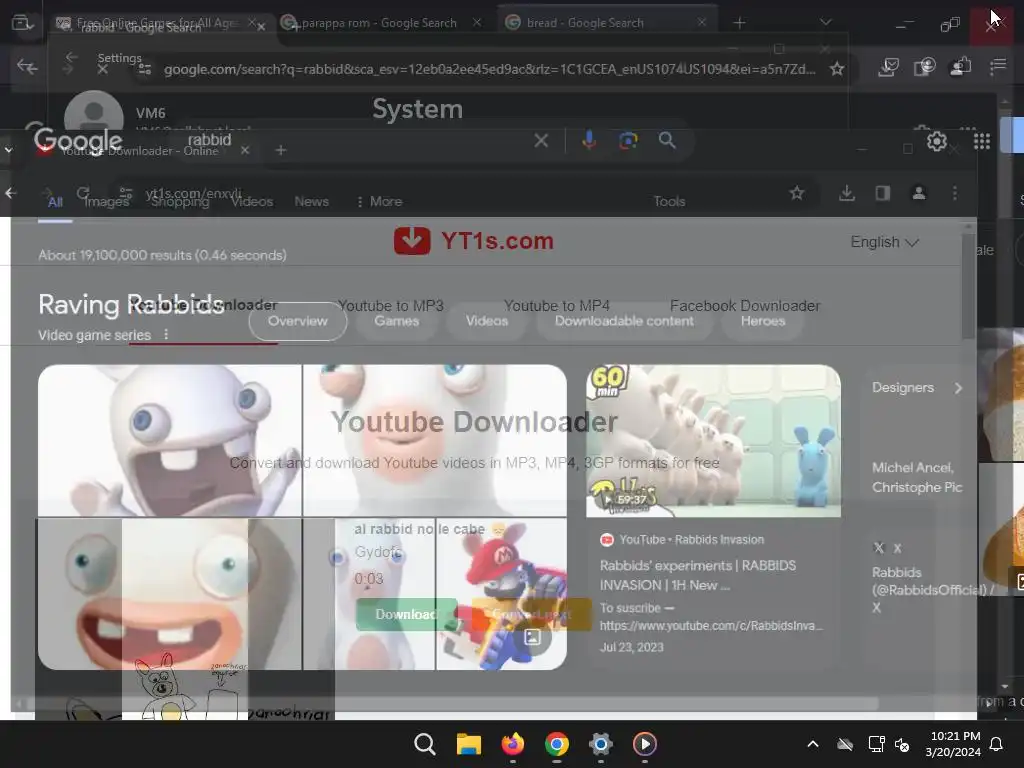The height and width of the screenshot is (768, 1024).
Task: Open the Chrome three-dot menu
Action: click(x=955, y=193)
